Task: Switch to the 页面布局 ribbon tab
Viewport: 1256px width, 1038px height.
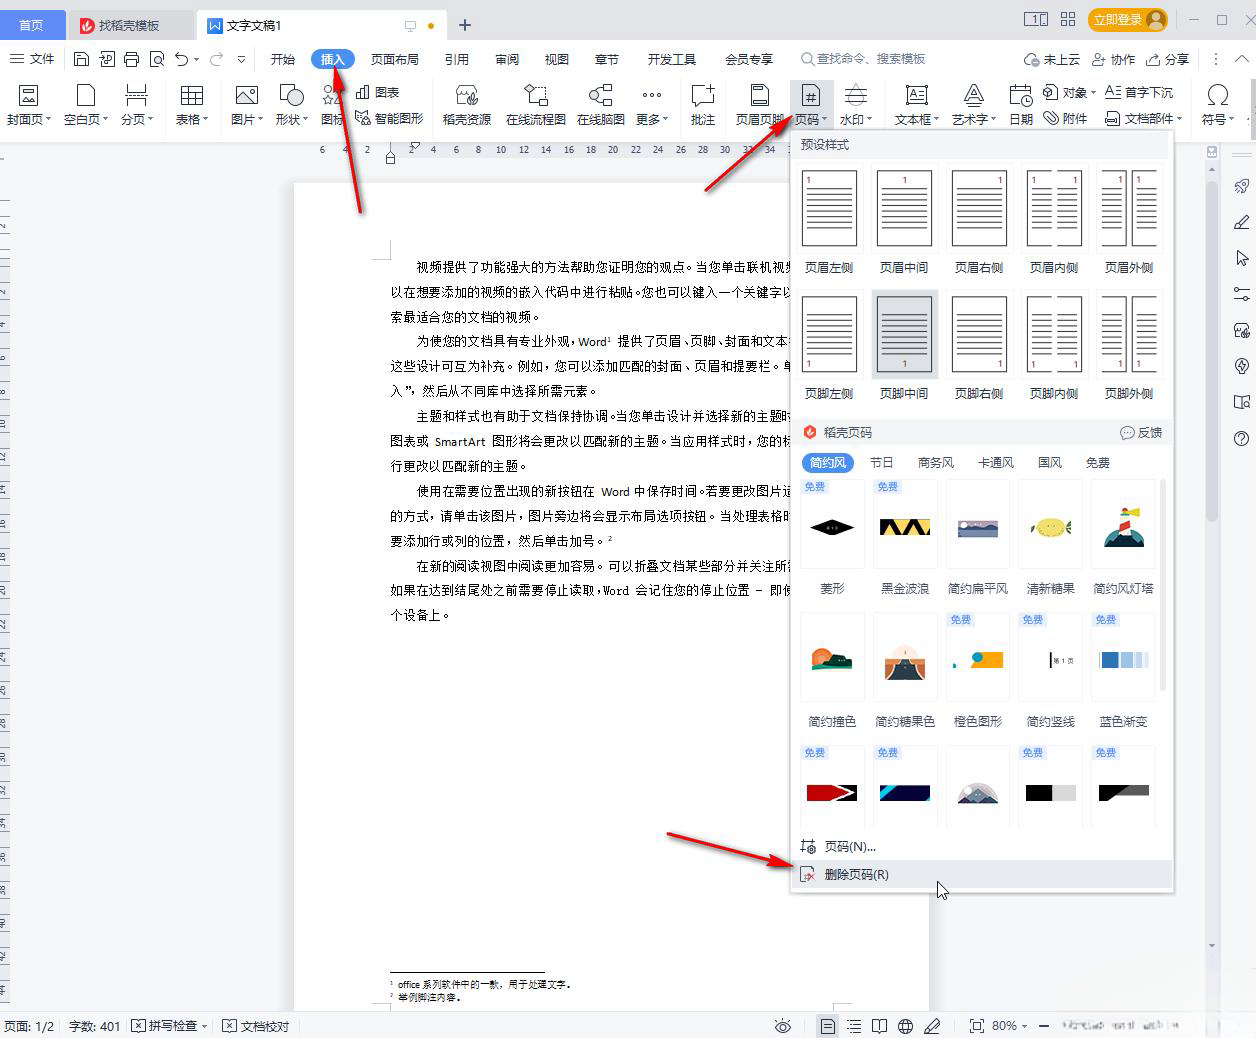Action: (x=395, y=59)
